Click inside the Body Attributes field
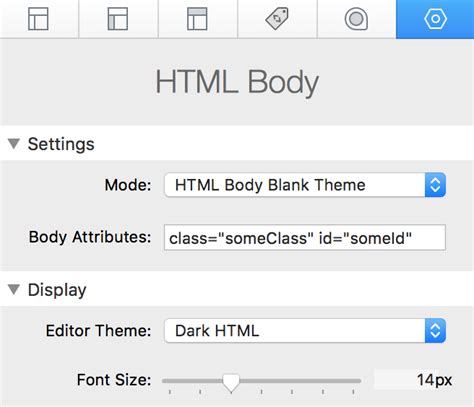 (x=305, y=238)
